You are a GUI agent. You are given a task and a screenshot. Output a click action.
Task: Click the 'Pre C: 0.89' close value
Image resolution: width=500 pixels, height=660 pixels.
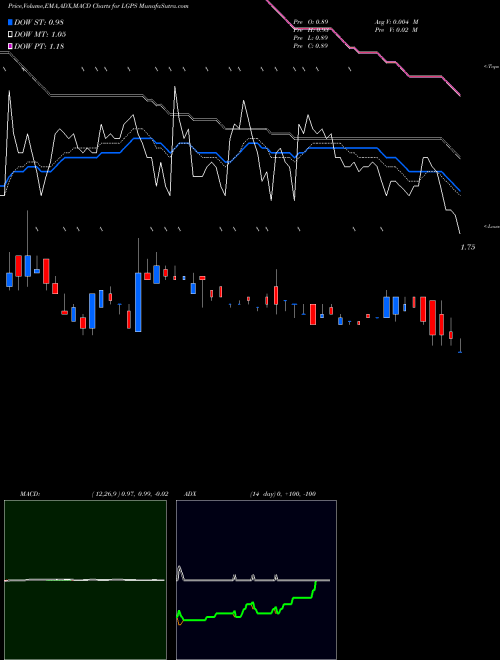[x=311, y=46]
